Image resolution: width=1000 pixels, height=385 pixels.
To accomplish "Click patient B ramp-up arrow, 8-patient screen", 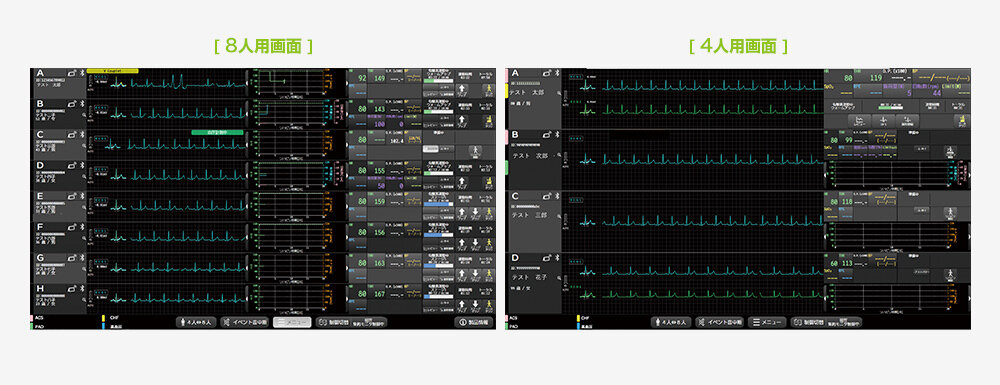I will click(462, 121).
